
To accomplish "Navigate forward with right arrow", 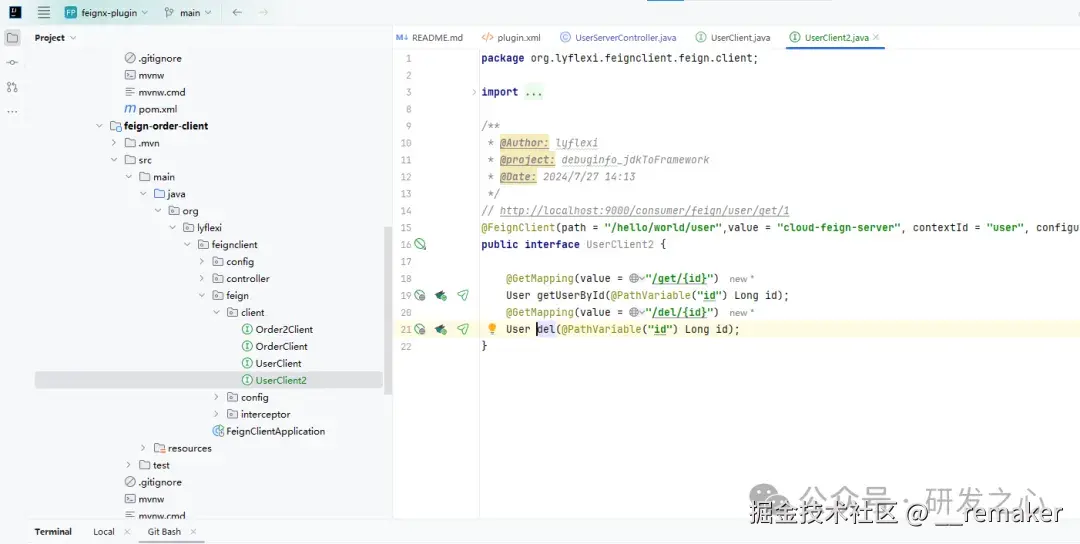I will (x=263, y=12).
